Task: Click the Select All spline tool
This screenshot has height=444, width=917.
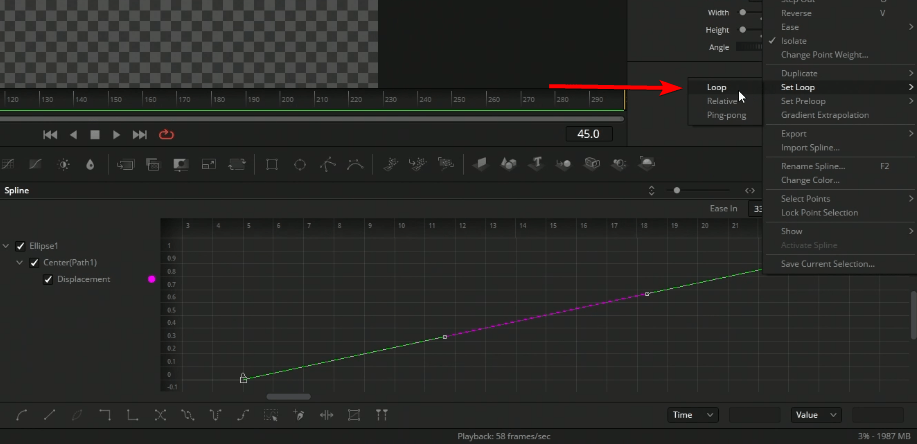Action: click(x=271, y=415)
